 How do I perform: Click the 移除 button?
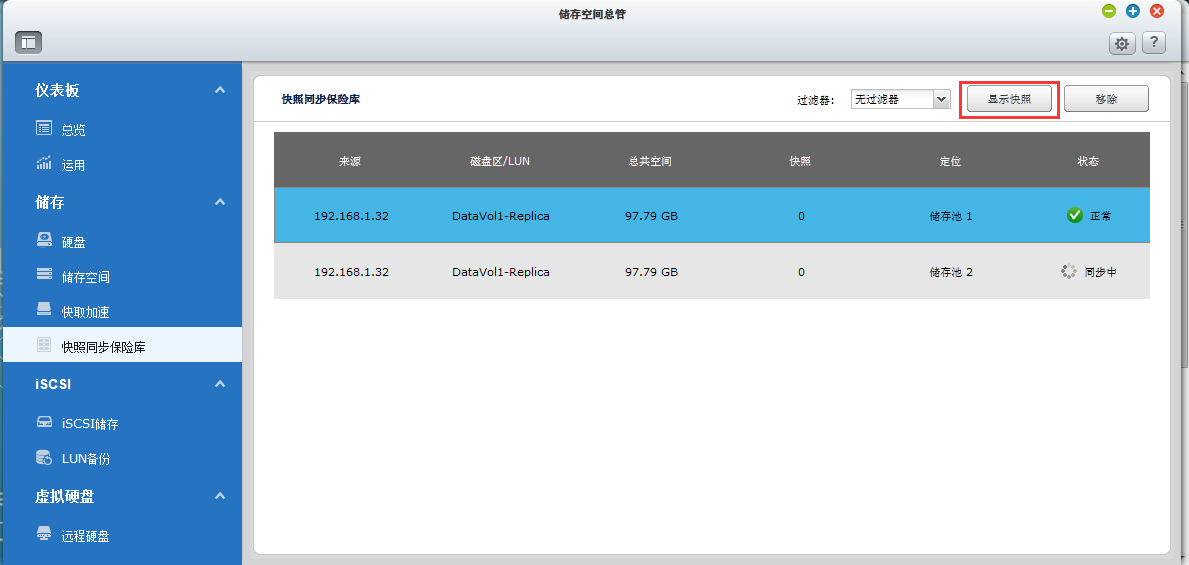1106,99
